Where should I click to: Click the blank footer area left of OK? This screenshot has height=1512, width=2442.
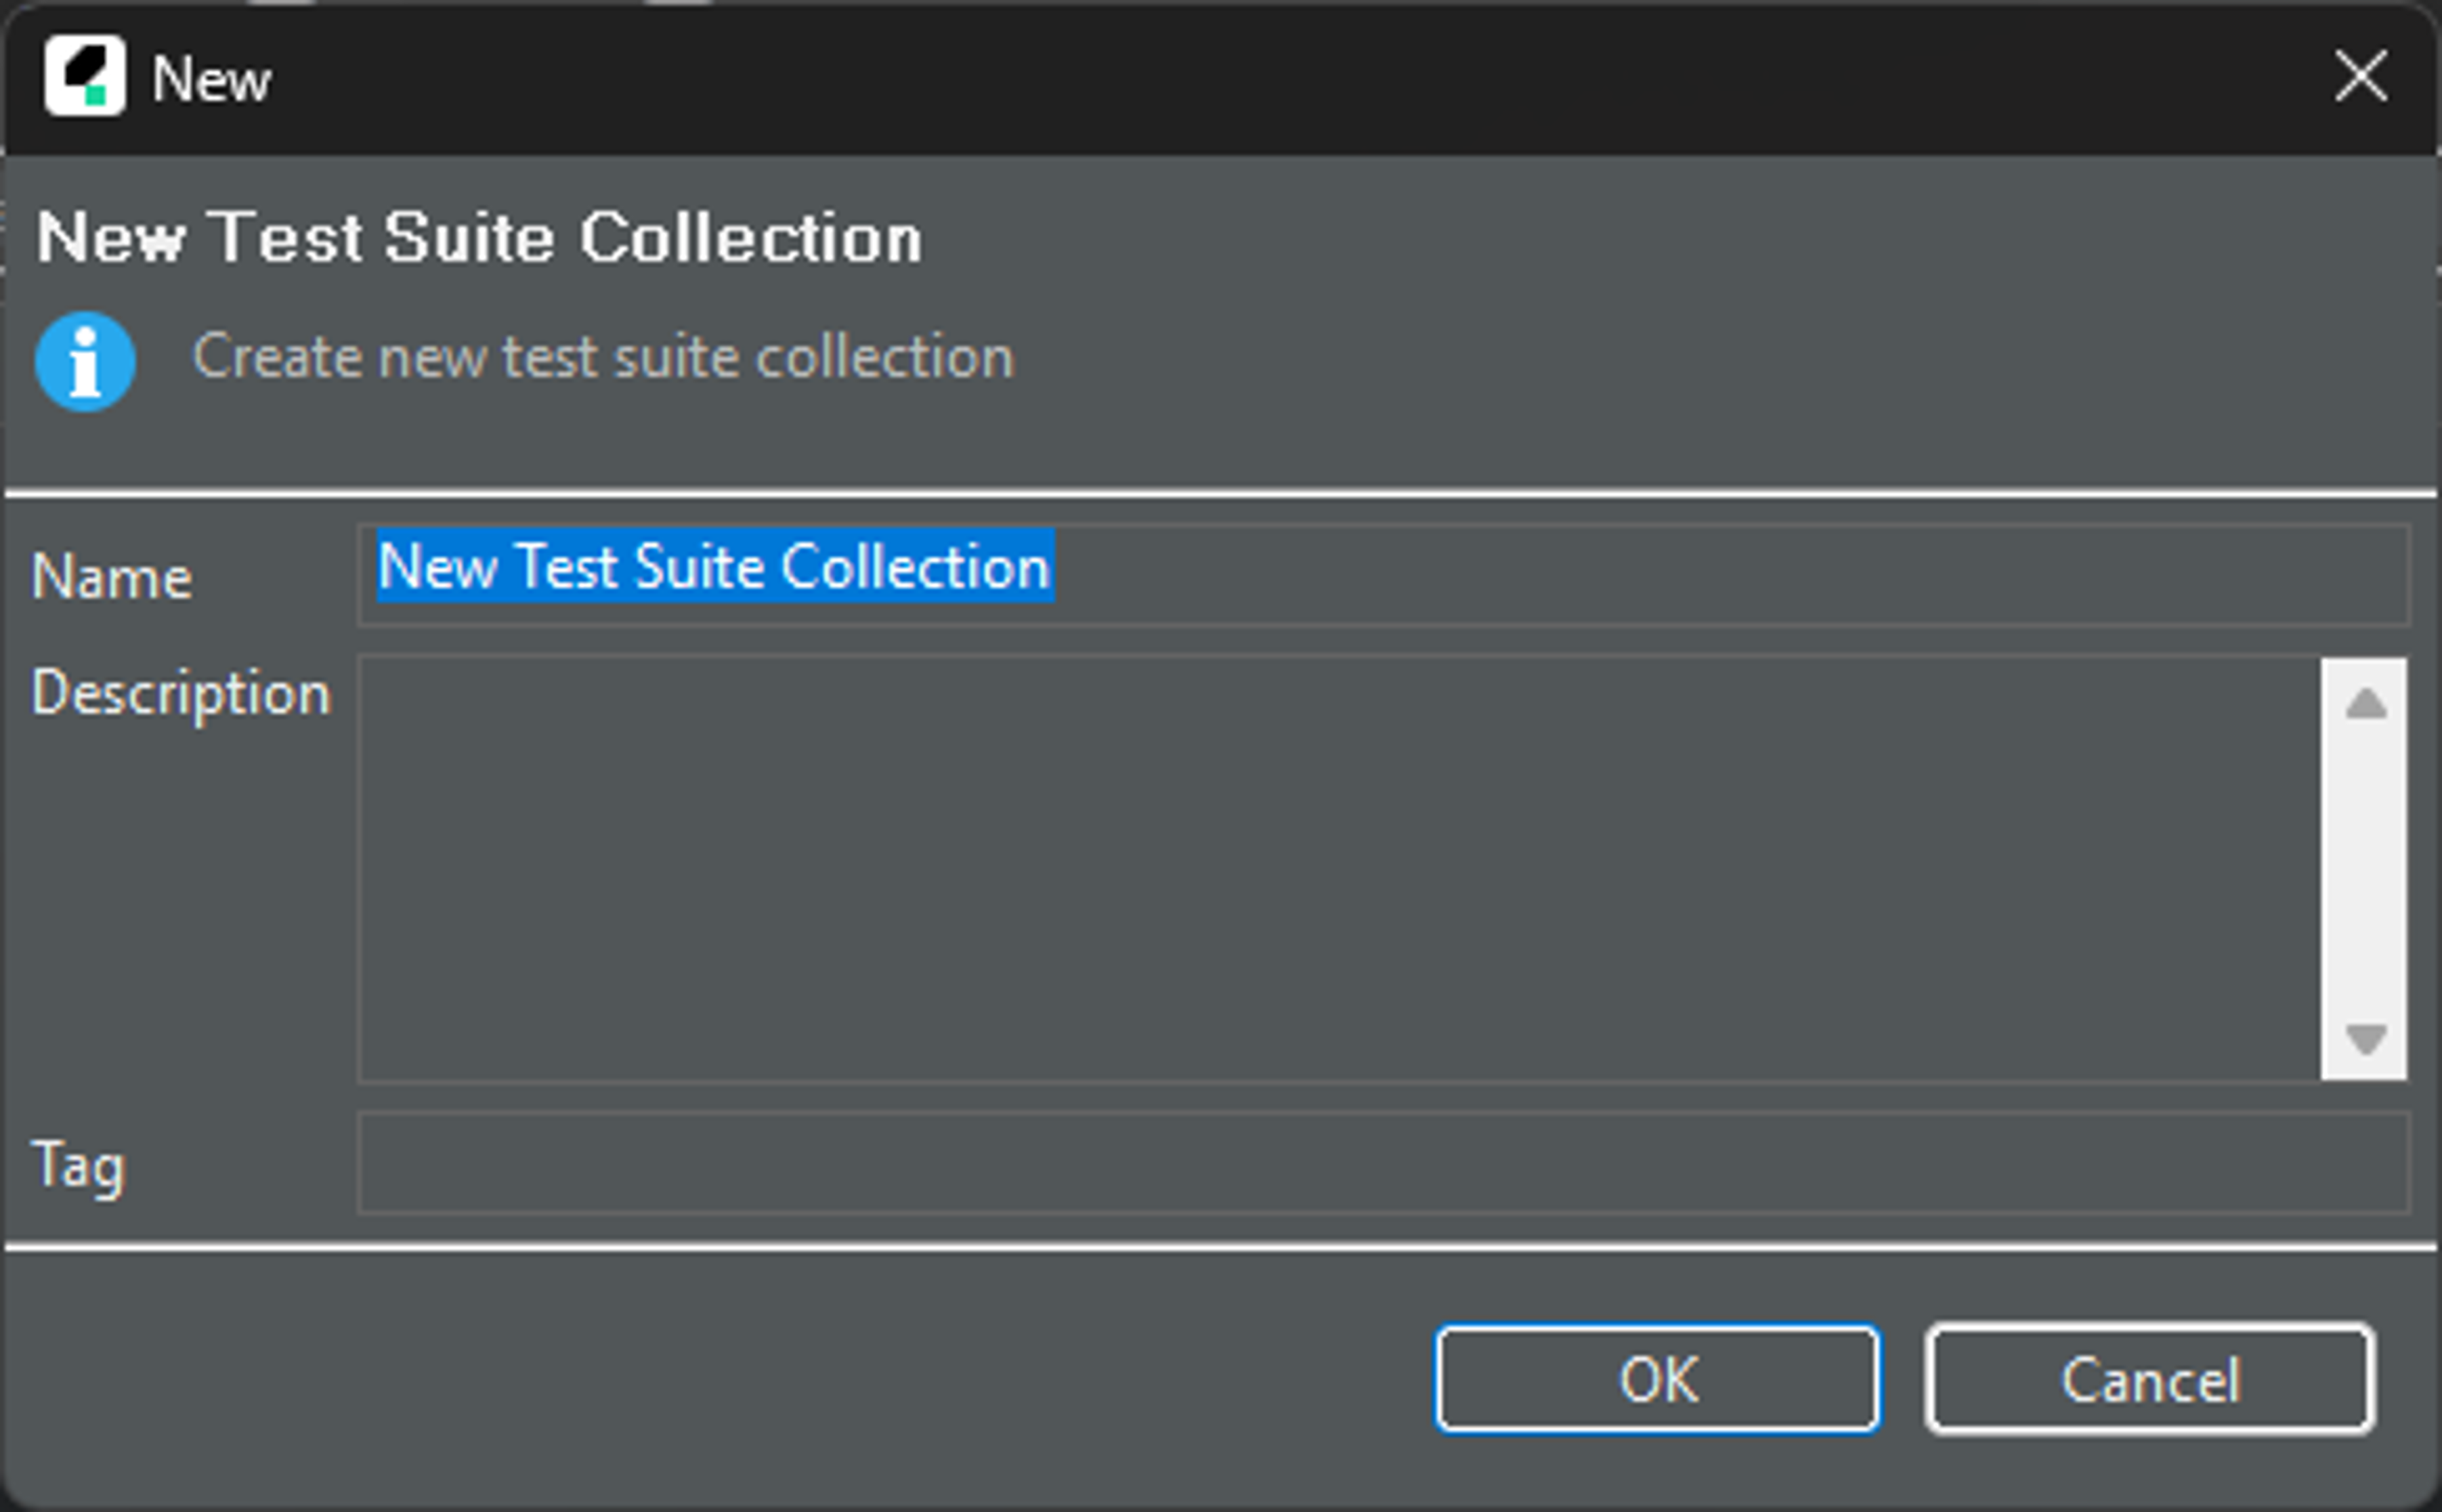(x=700, y=1379)
